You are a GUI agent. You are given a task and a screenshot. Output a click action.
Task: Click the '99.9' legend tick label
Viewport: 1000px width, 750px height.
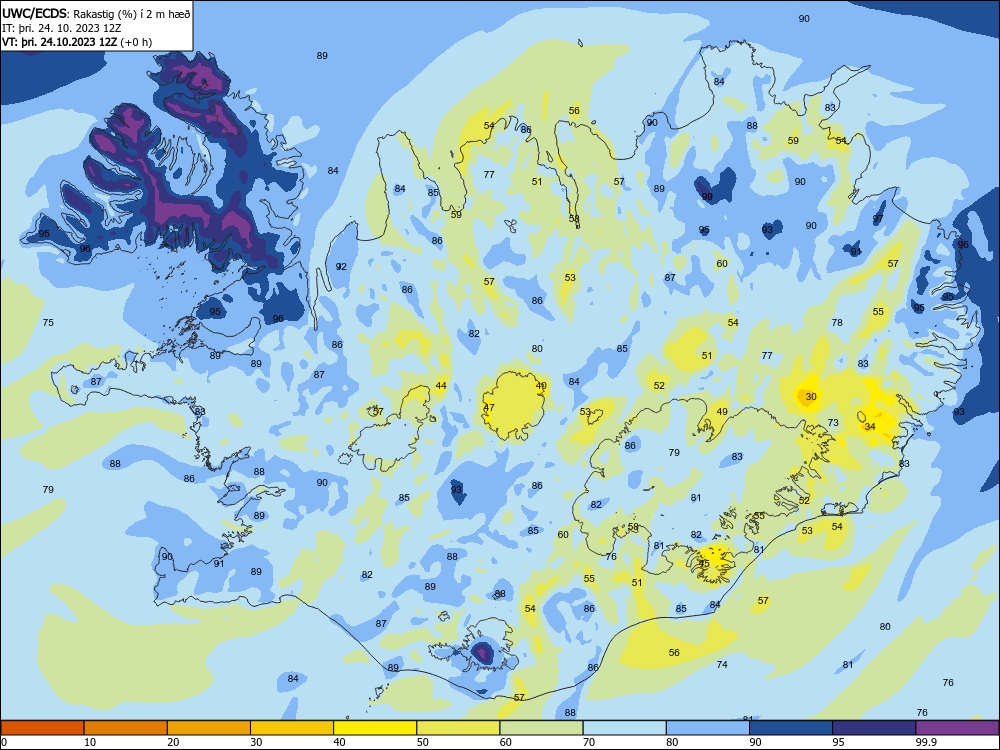[925, 742]
